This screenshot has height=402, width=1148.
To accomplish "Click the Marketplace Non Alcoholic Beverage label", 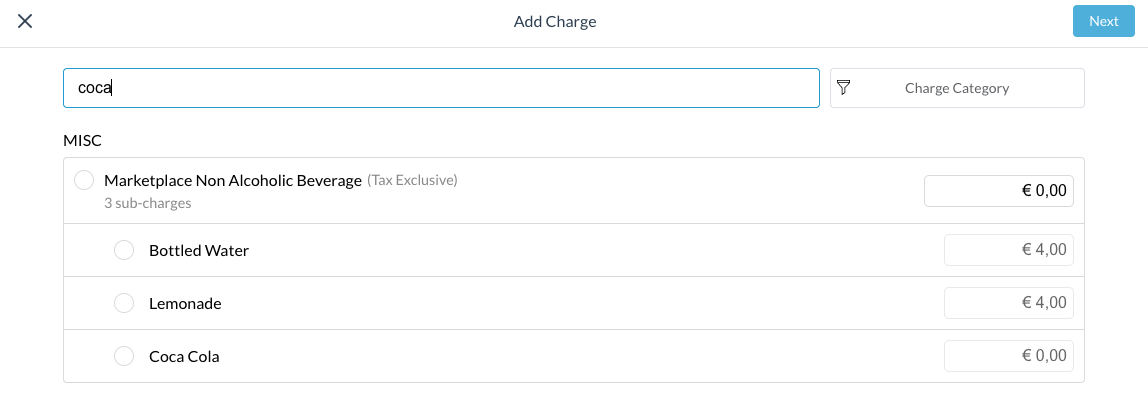I will tap(232, 181).
